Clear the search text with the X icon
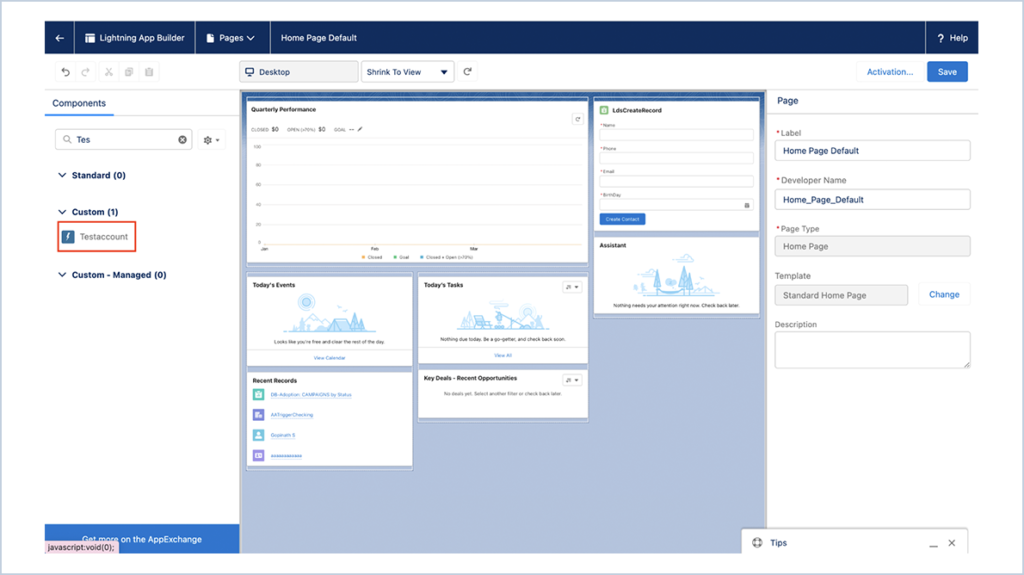 click(182, 139)
